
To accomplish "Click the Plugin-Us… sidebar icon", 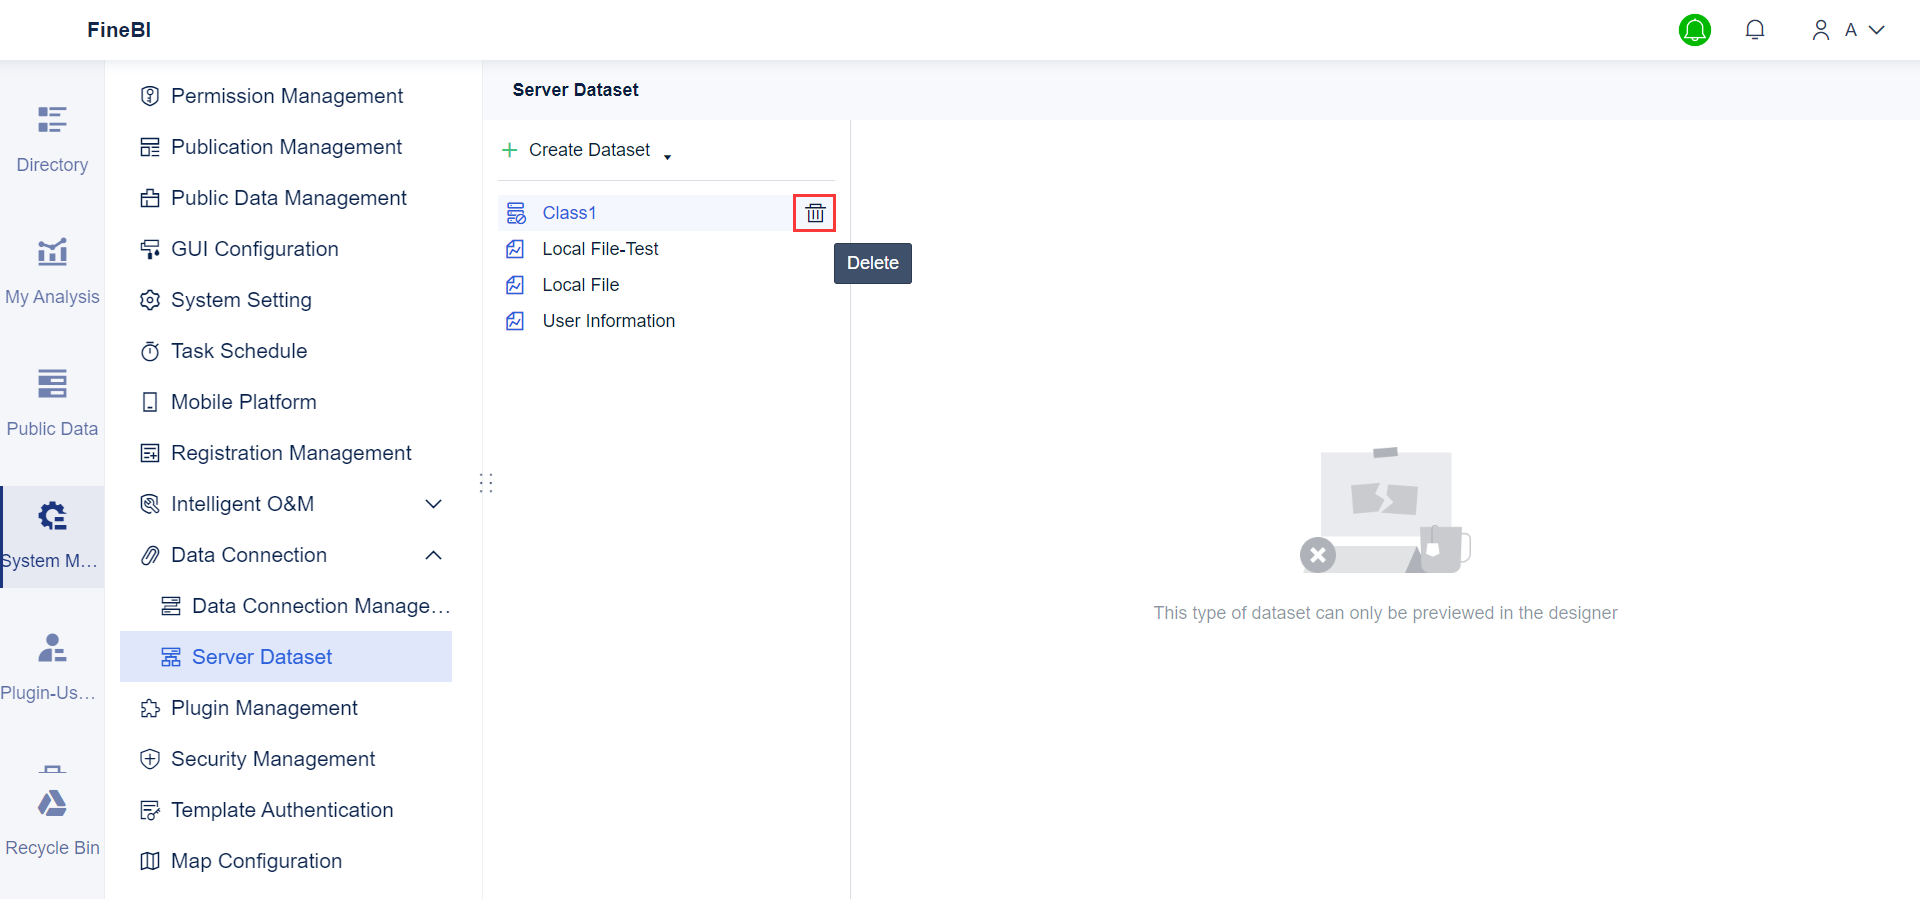I will (52, 666).
